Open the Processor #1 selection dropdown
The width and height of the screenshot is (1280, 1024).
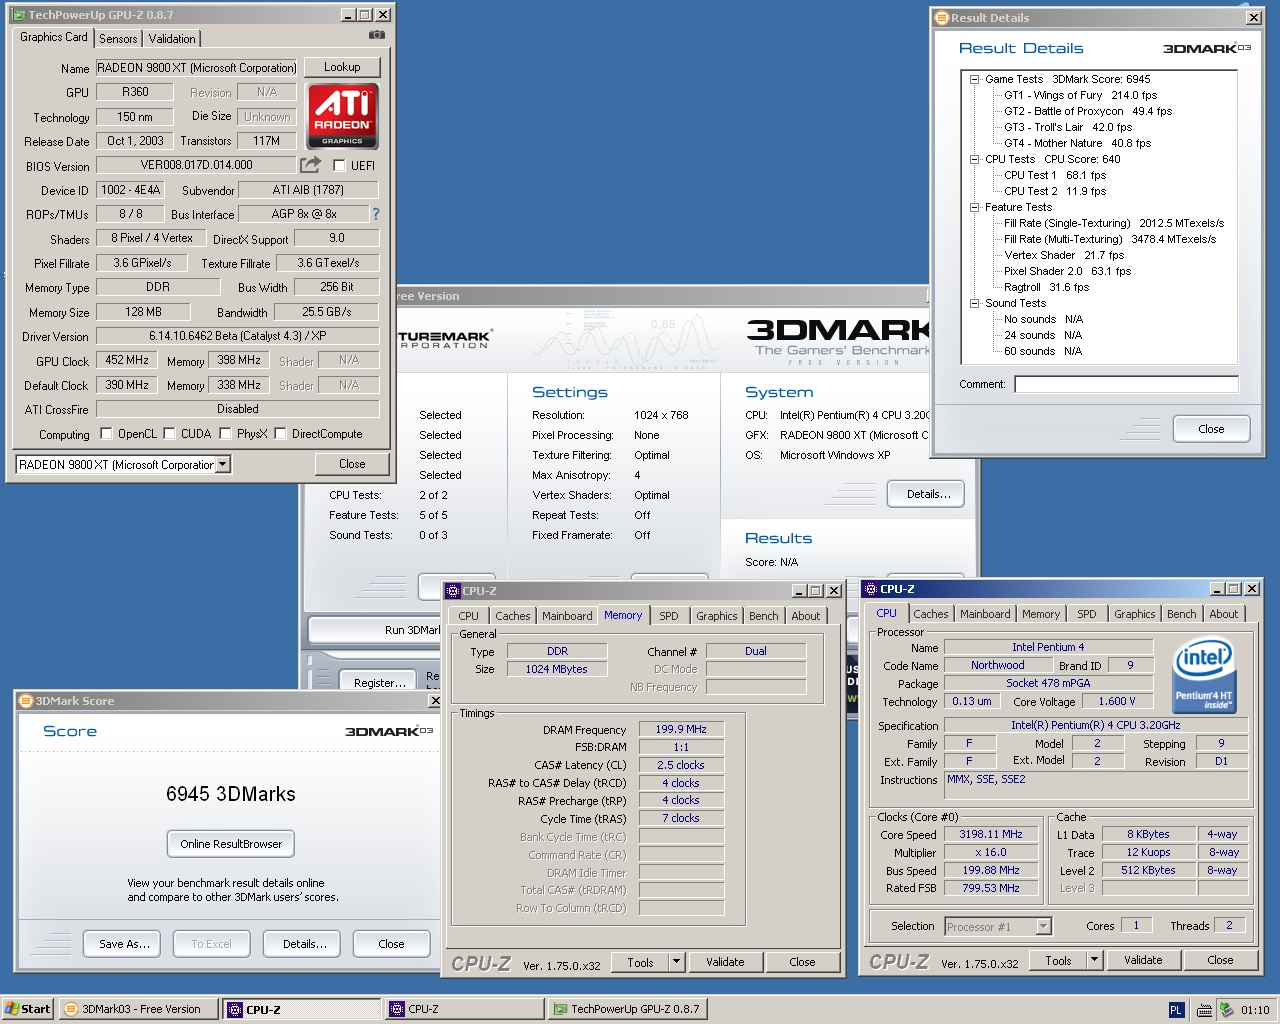1043,927
